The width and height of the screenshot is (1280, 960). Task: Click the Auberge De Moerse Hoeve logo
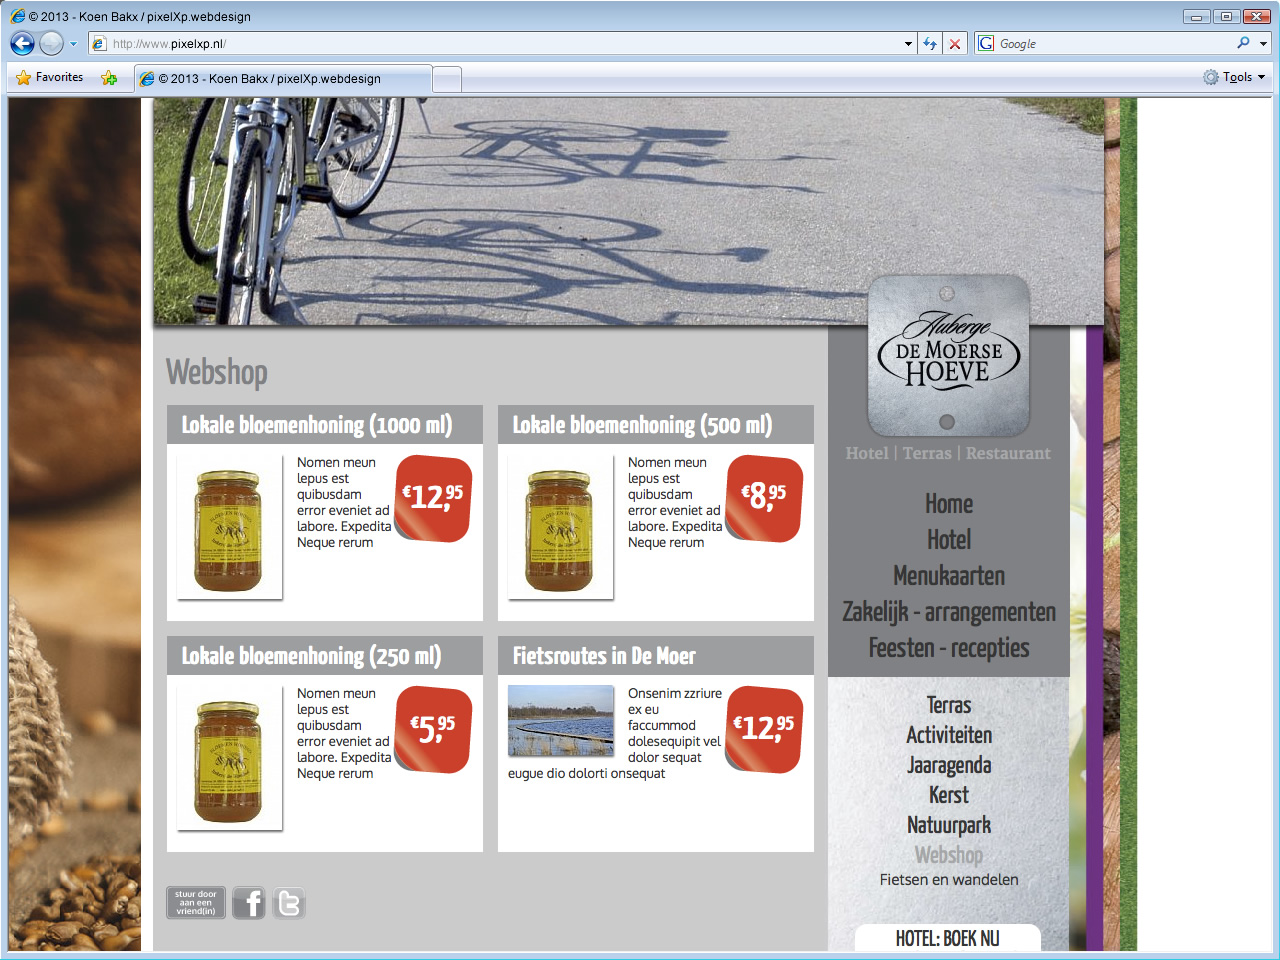tap(948, 357)
